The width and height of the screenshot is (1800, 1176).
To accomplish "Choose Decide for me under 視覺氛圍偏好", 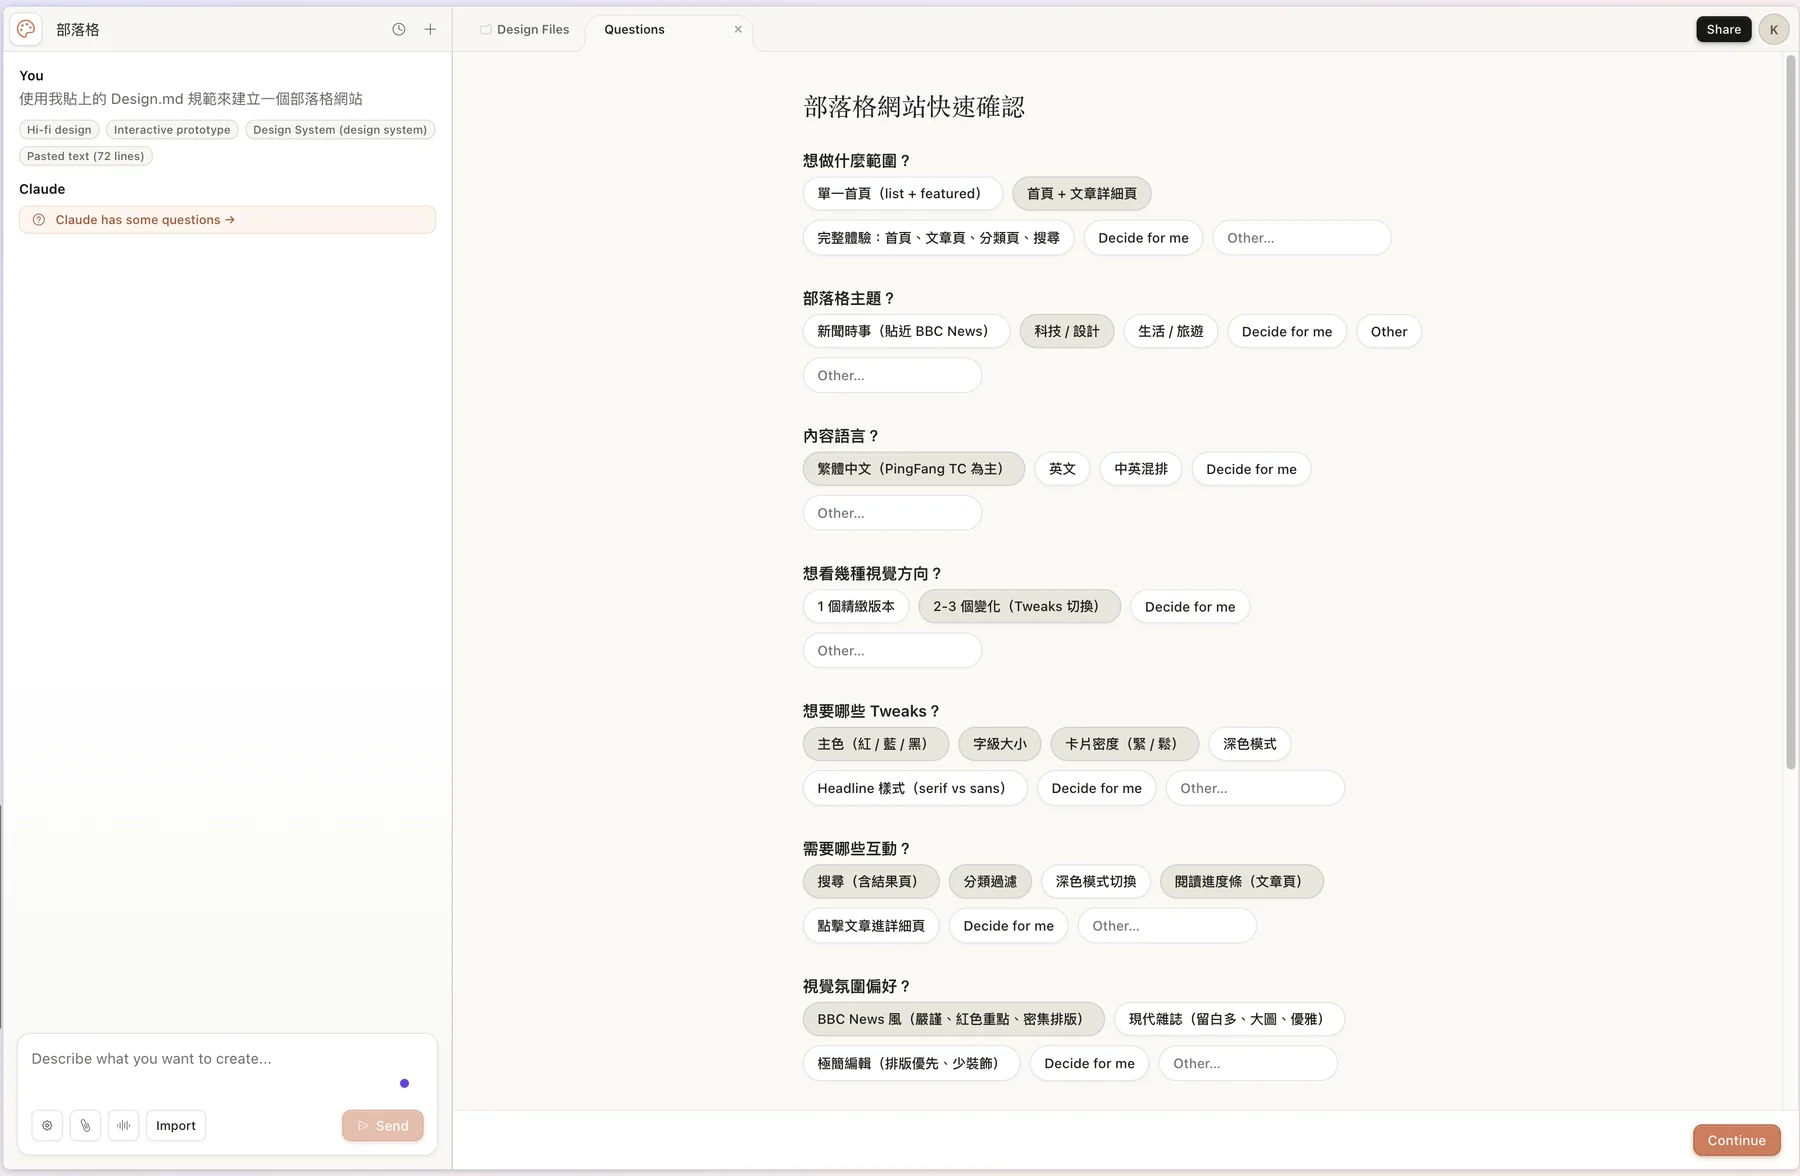I will click(1089, 1063).
